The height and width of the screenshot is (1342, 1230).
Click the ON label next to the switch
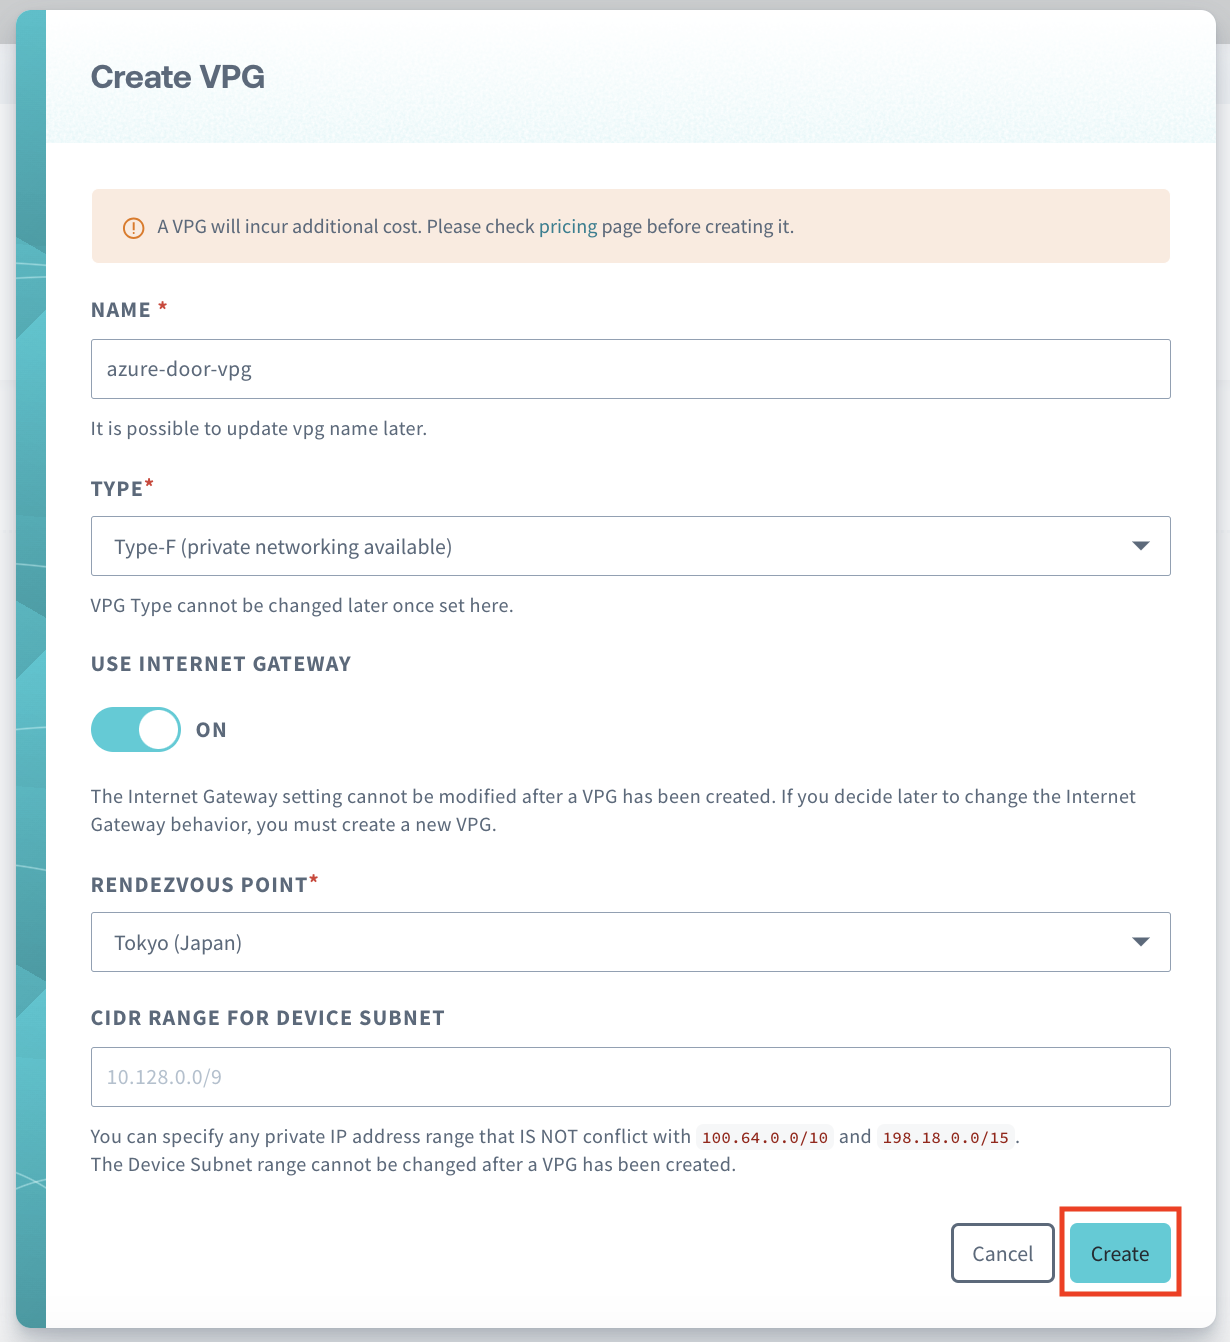[x=211, y=729]
